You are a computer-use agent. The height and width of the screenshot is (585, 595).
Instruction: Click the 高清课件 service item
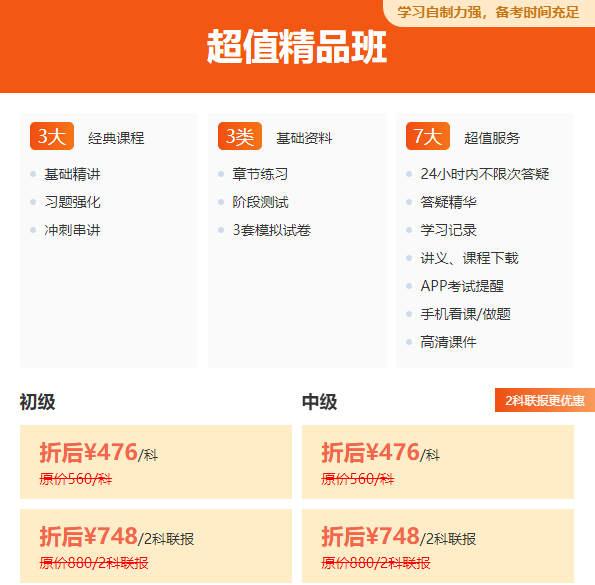coord(448,342)
